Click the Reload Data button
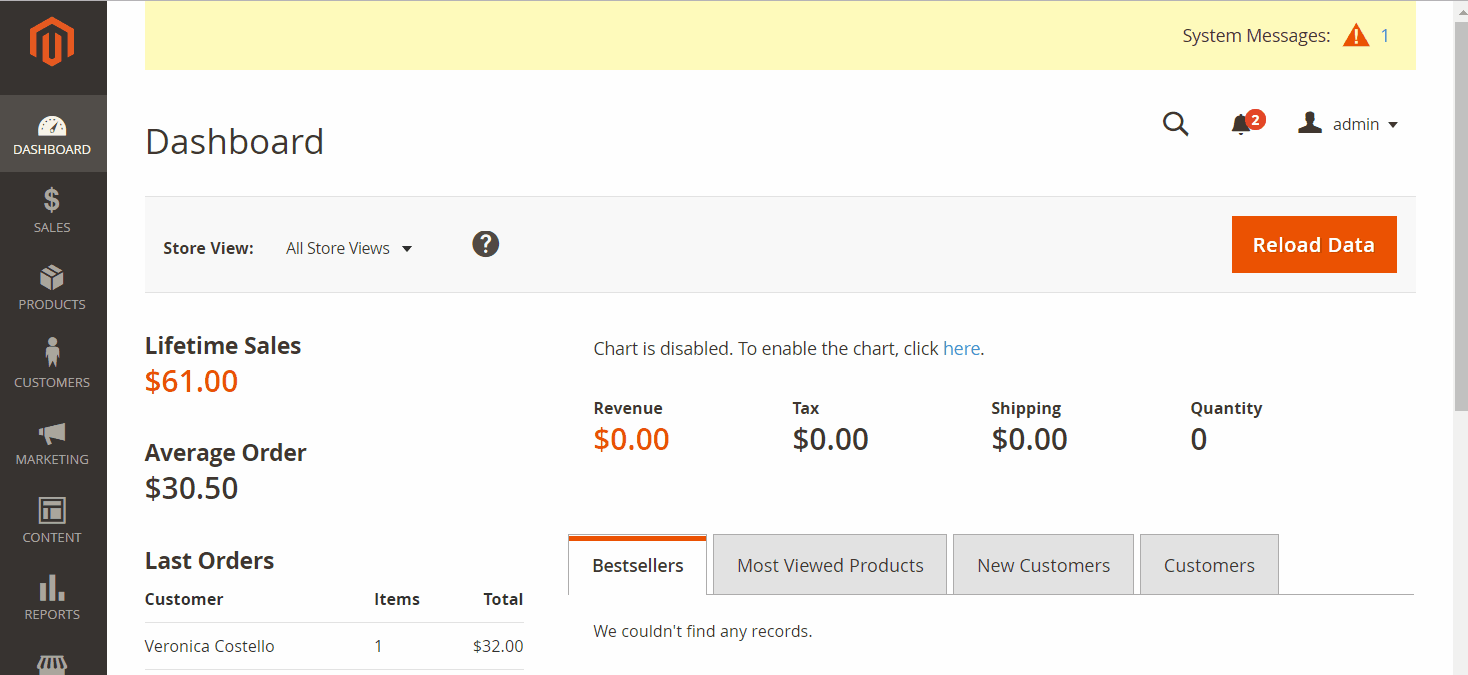The image size is (1468, 675). [1313, 245]
